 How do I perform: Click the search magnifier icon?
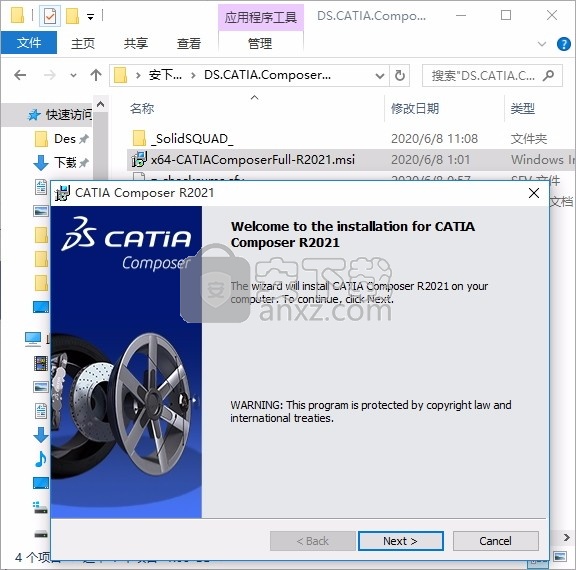pyautogui.click(x=549, y=76)
